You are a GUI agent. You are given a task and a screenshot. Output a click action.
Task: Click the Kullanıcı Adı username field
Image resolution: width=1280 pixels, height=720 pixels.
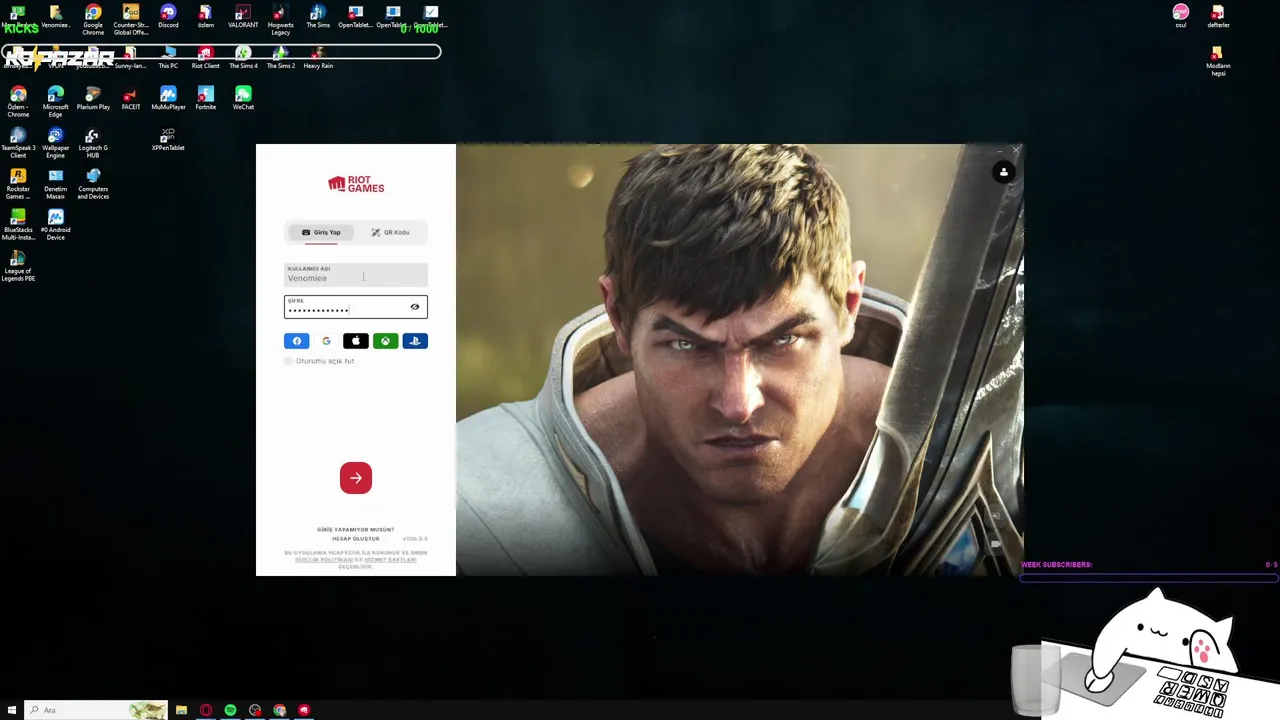pos(356,274)
